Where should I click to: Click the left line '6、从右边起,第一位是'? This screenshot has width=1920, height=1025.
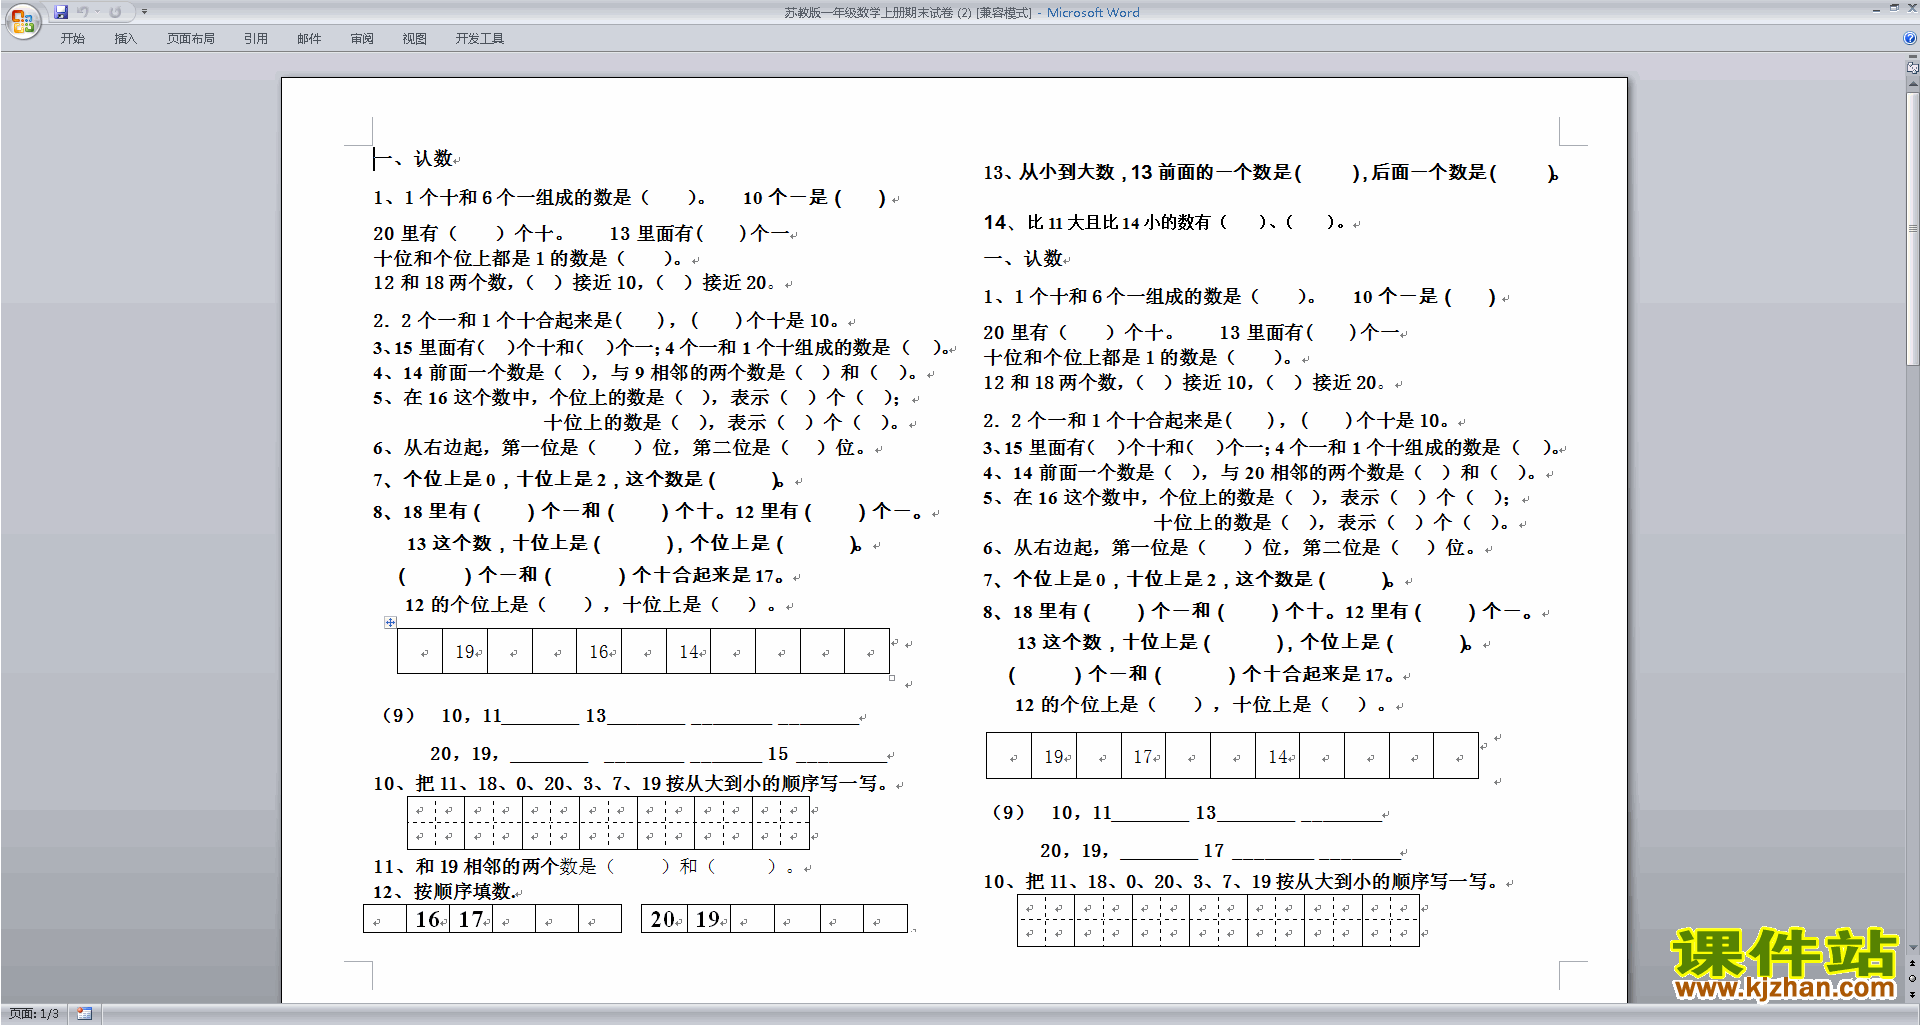476,447
